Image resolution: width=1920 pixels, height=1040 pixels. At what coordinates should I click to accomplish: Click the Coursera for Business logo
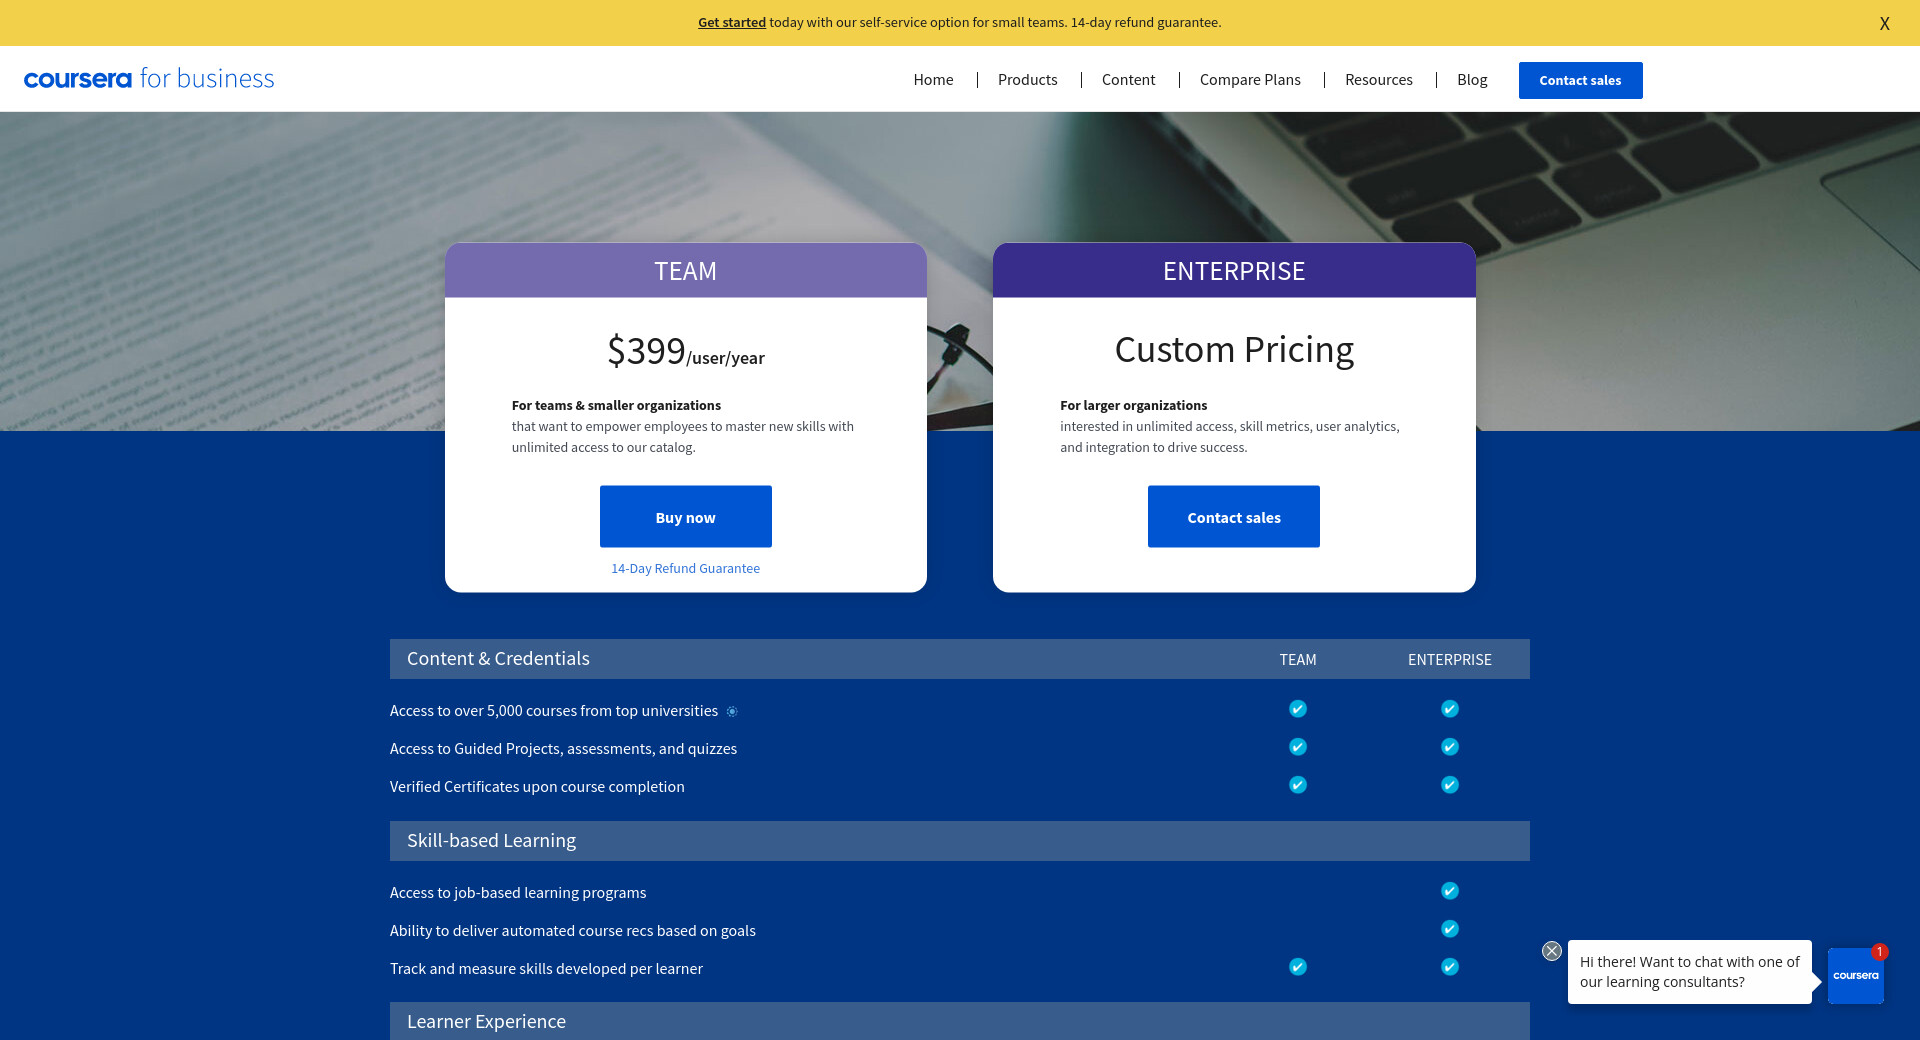click(x=149, y=79)
